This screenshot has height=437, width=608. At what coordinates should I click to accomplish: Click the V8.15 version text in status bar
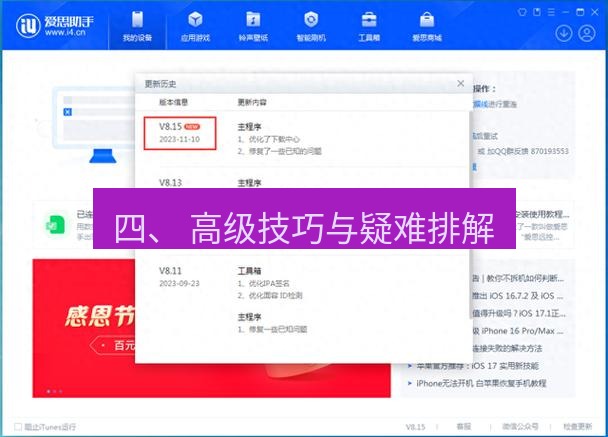(x=415, y=427)
